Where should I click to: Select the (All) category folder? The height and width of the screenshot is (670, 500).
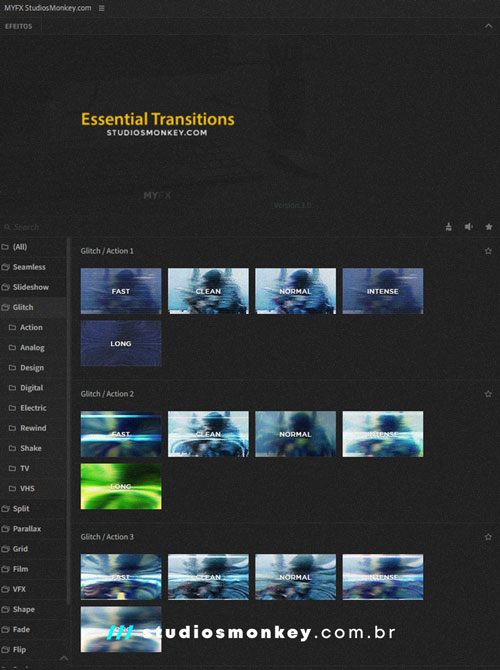(33, 247)
